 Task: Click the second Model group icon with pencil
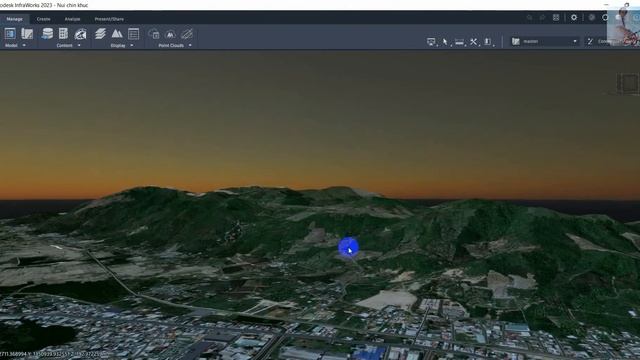[27, 33]
